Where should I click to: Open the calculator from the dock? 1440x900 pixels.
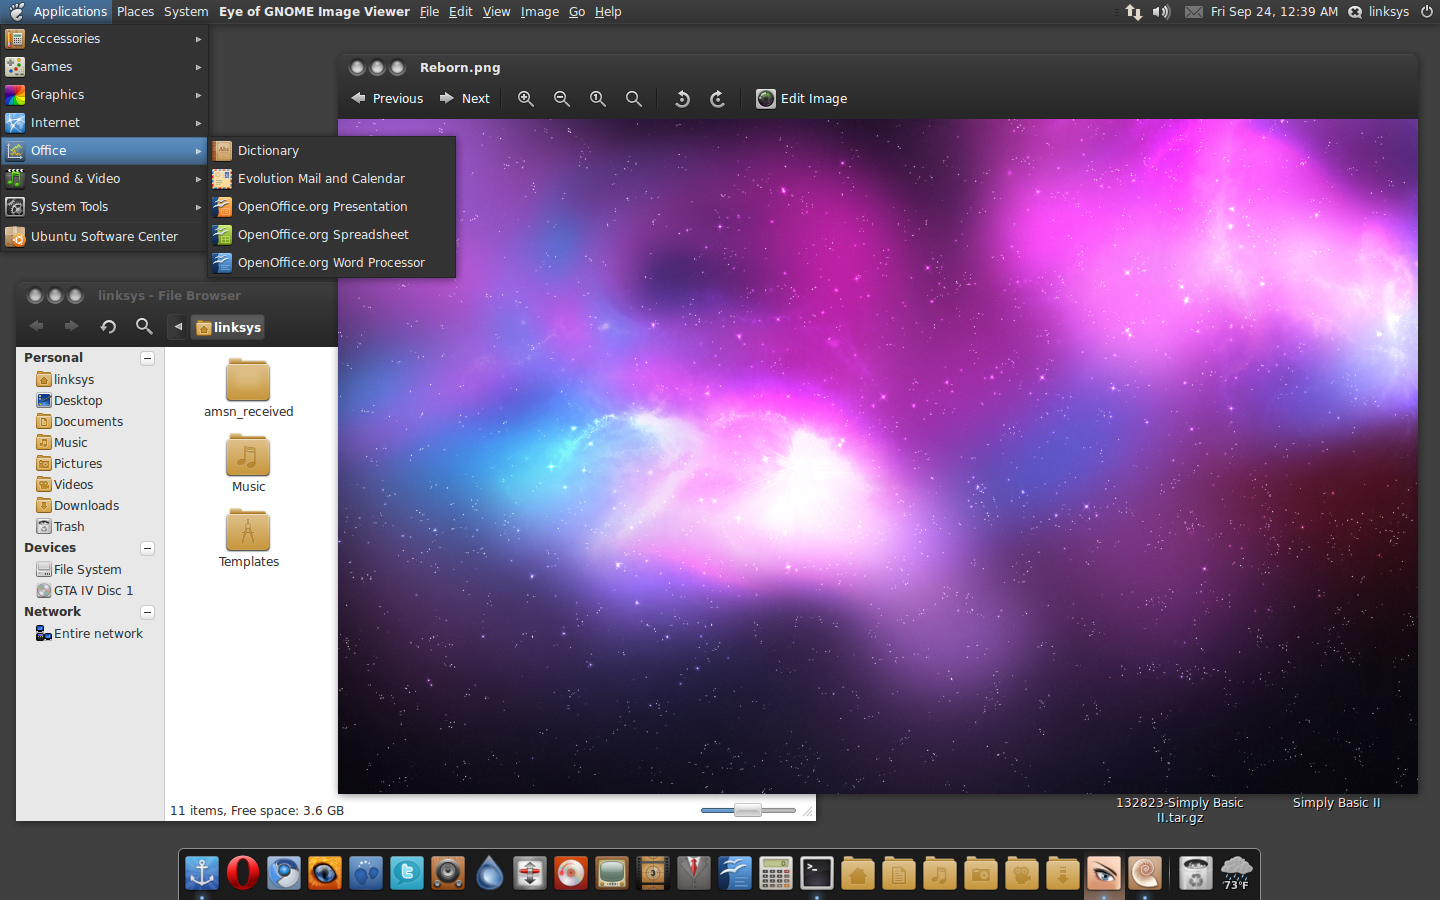click(776, 873)
